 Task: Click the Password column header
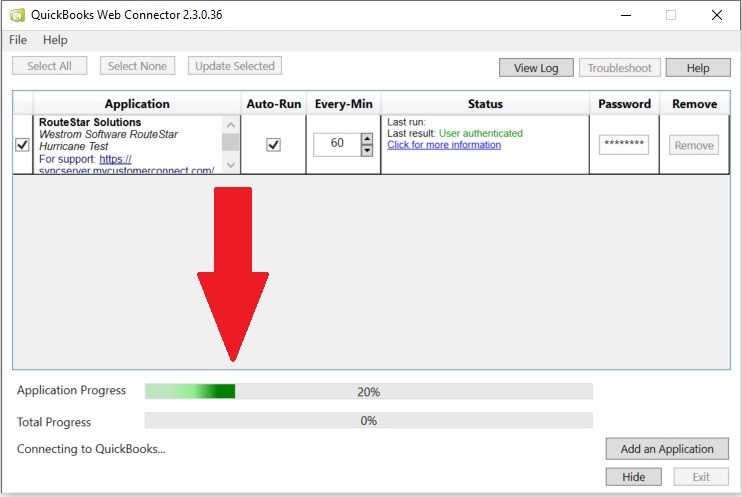624,104
